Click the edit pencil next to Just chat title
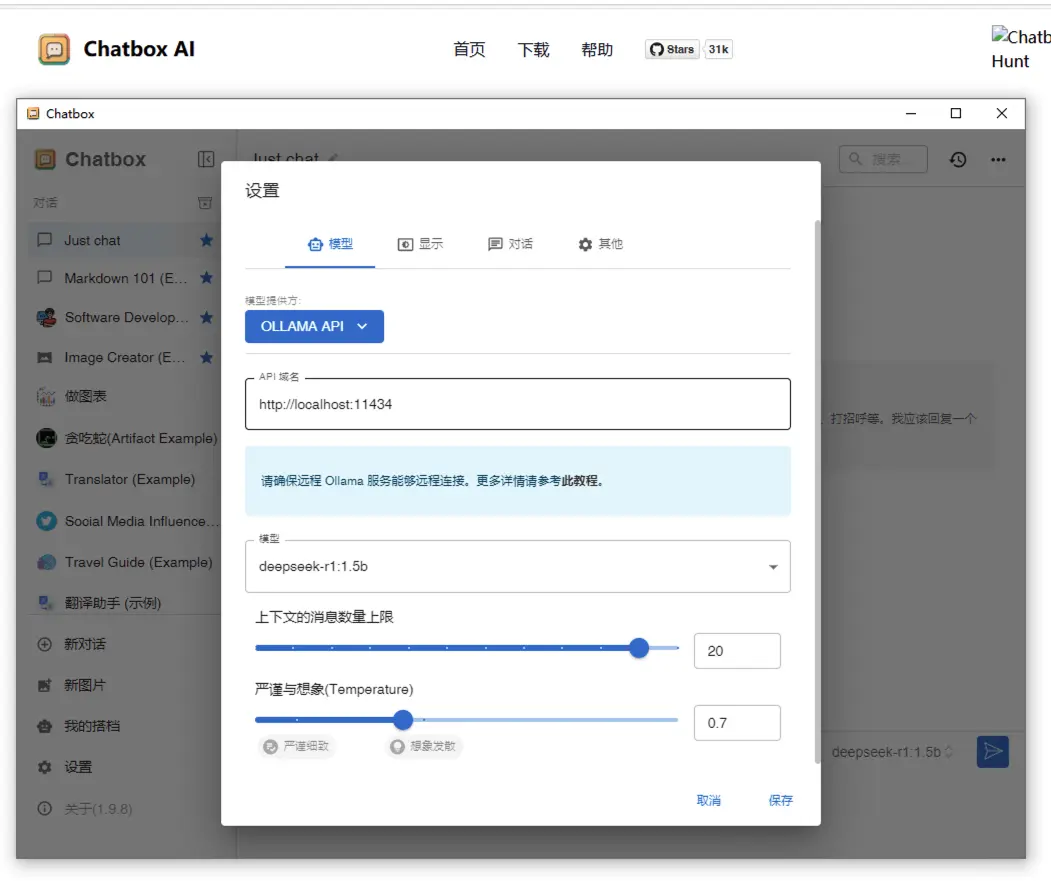 (x=333, y=158)
